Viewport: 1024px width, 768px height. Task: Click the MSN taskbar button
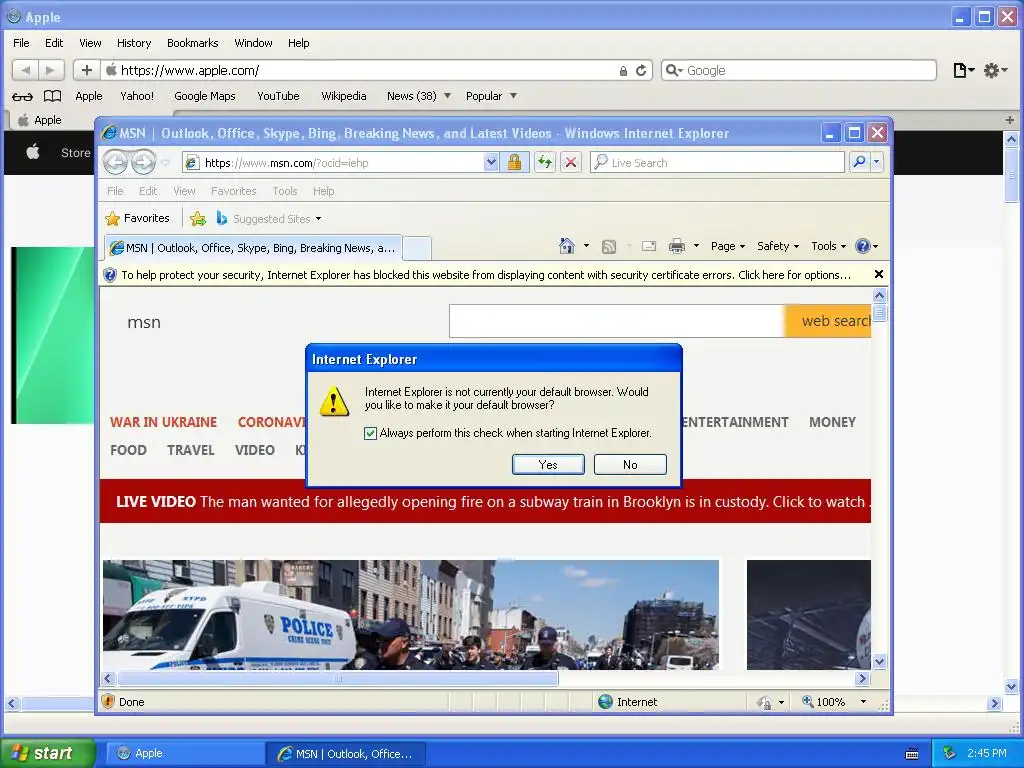346,753
